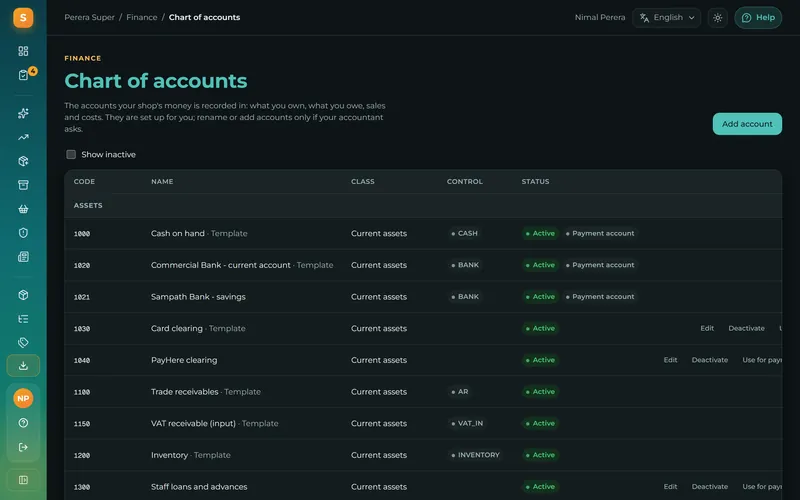800x500 pixels.
Task: Click the question mark help icon in sidebar
Action: pyautogui.click(x=23, y=423)
